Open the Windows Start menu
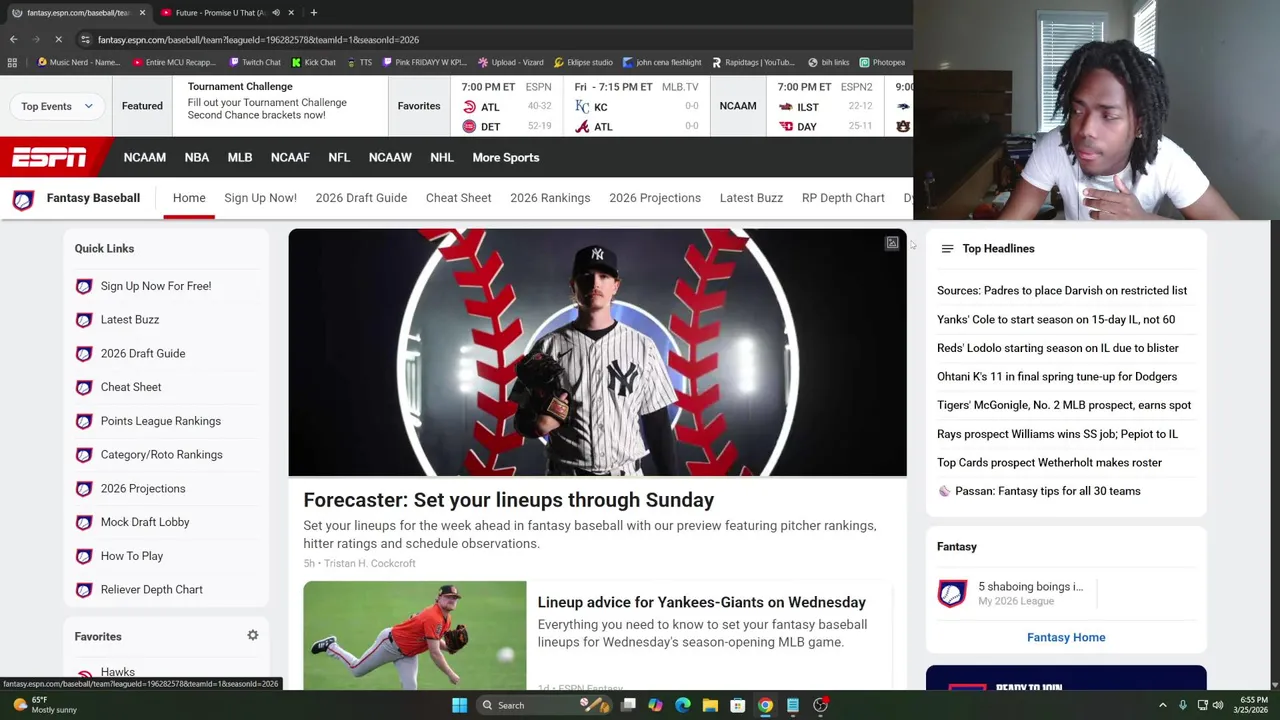This screenshot has width=1280, height=720. coord(459,705)
